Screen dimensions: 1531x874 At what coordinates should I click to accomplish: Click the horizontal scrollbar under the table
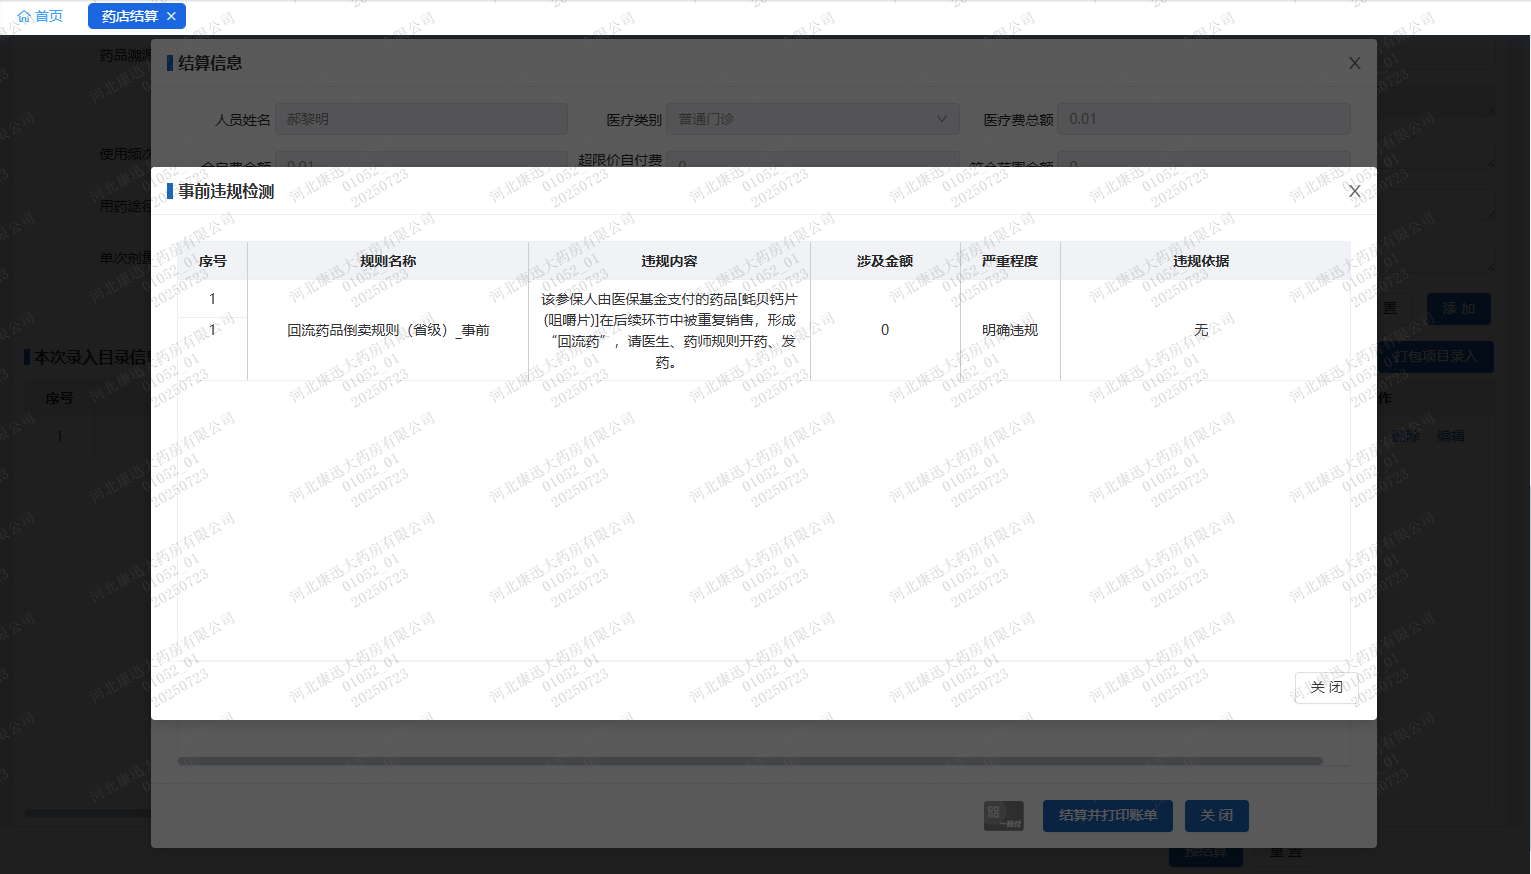(750, 761)
